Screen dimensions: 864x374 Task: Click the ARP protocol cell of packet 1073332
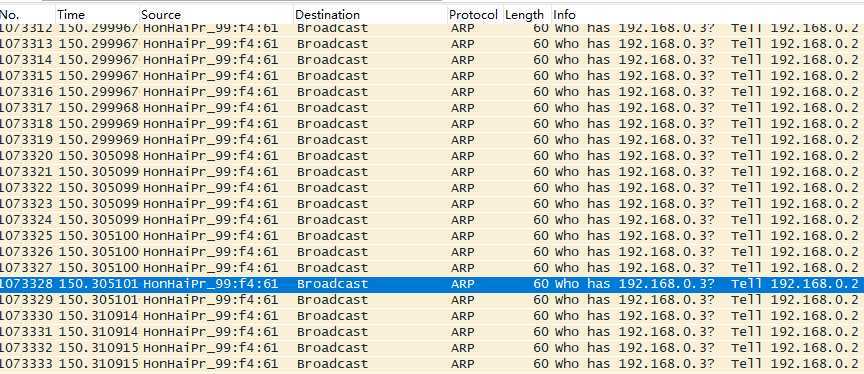coord(462,348)
